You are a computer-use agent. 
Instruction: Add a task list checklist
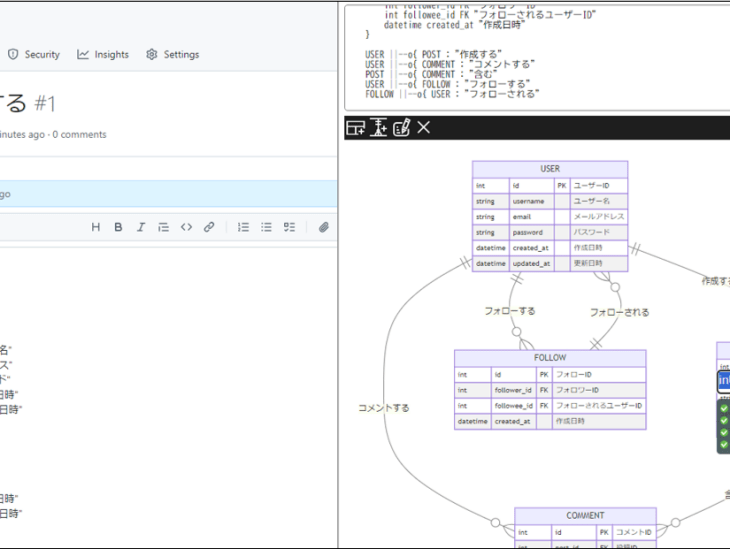[289, 227]
